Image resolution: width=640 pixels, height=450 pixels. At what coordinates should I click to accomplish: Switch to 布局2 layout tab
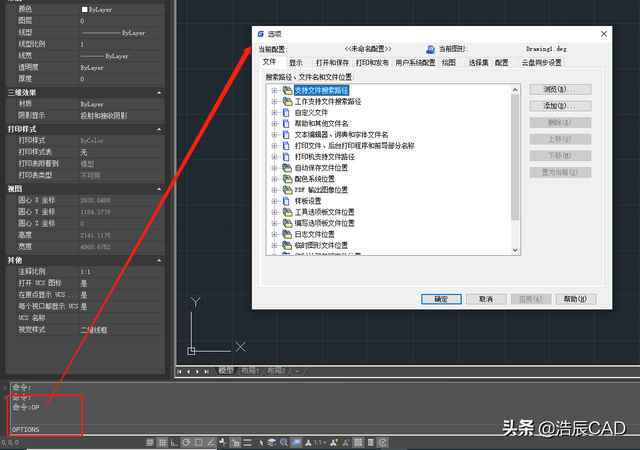pos(276,371)
